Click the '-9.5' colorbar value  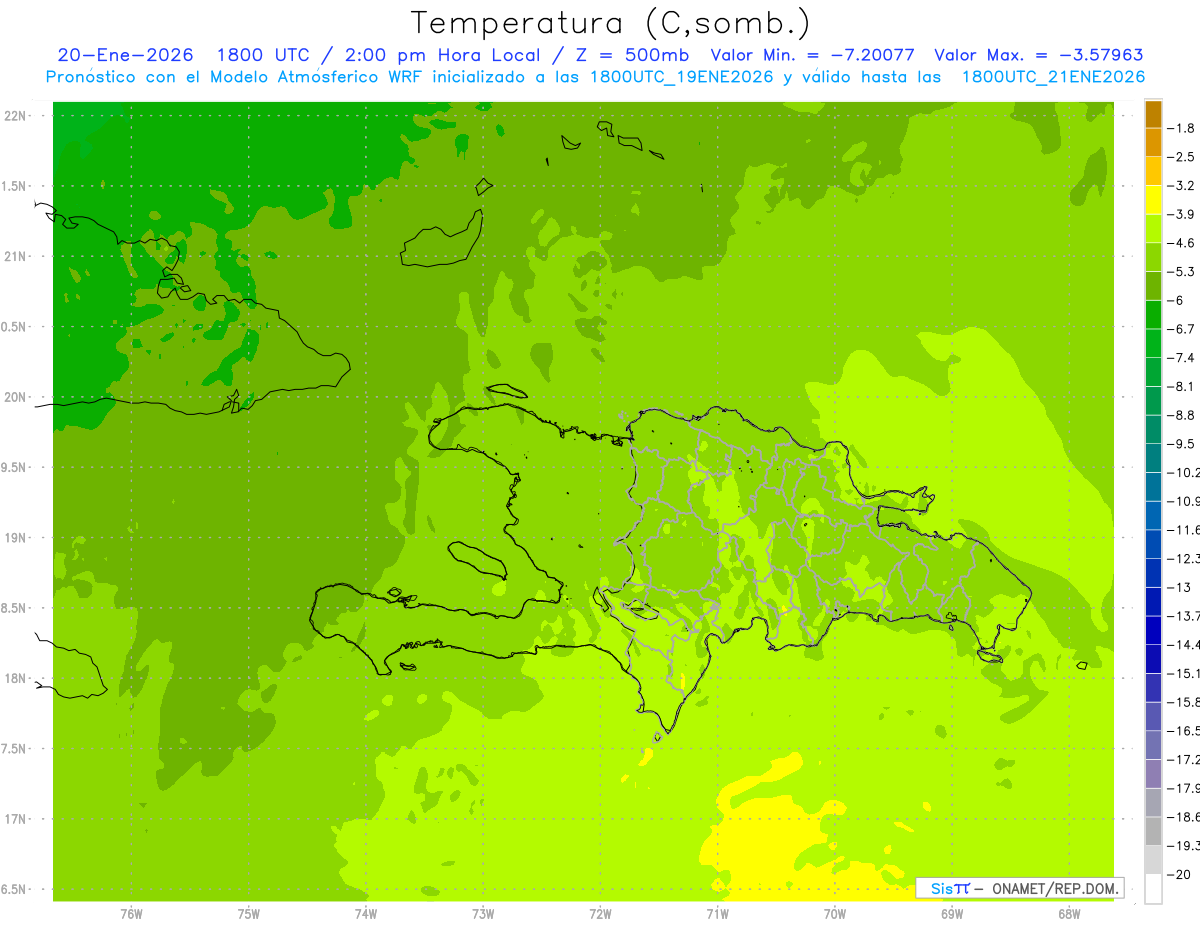(x=1181, y=444)
